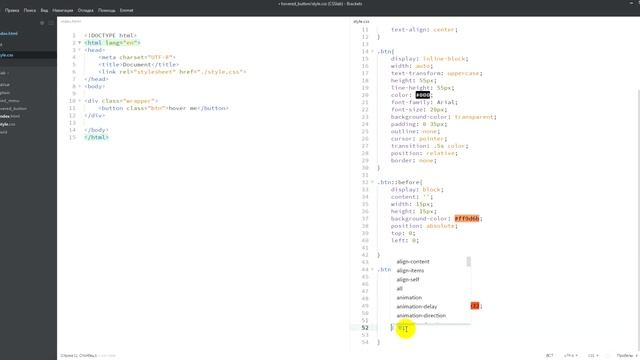The width and height of the screenshot is (640, 360).
Task: Click the autocomplete list scrollbar thumb
Action: [x=469, y=262]
